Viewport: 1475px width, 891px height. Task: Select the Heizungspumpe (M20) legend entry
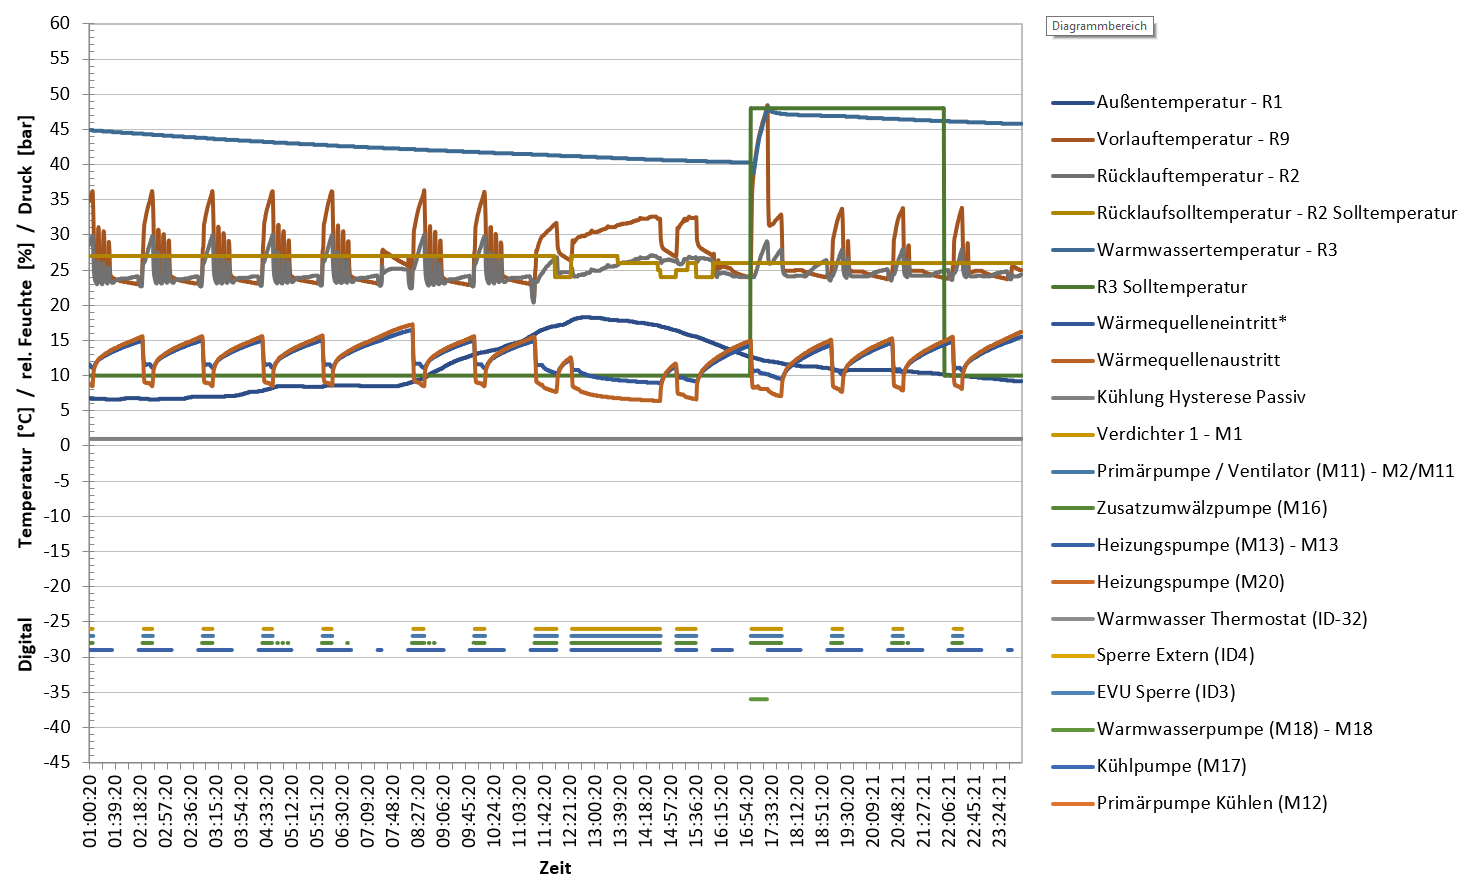pyautogui.click(x=1190, y=582)
